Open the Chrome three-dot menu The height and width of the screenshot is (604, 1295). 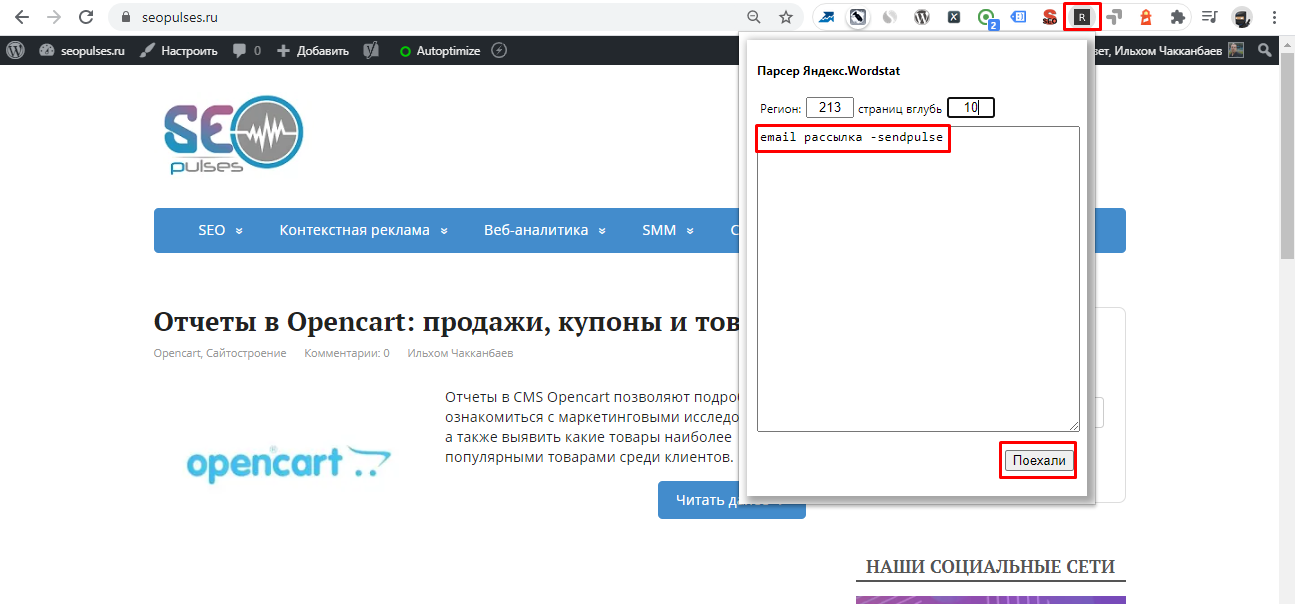[1274, 17]
